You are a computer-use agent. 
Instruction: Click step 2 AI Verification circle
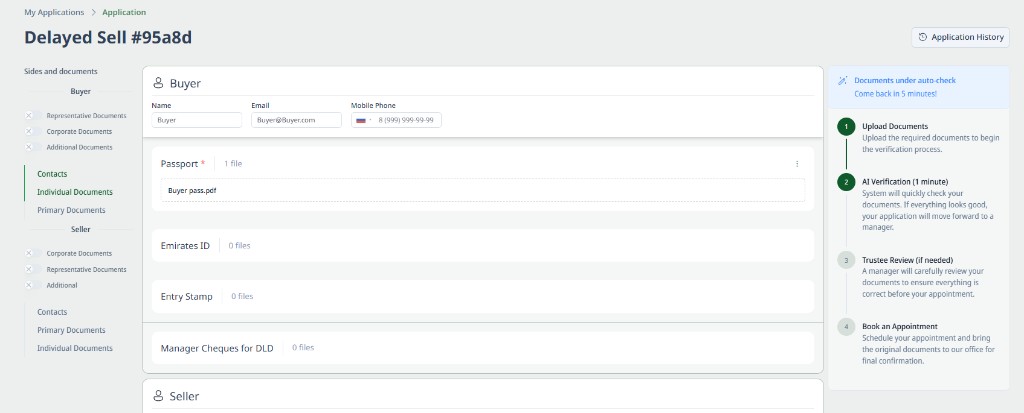pyautogui.click(x=846, y=182)
